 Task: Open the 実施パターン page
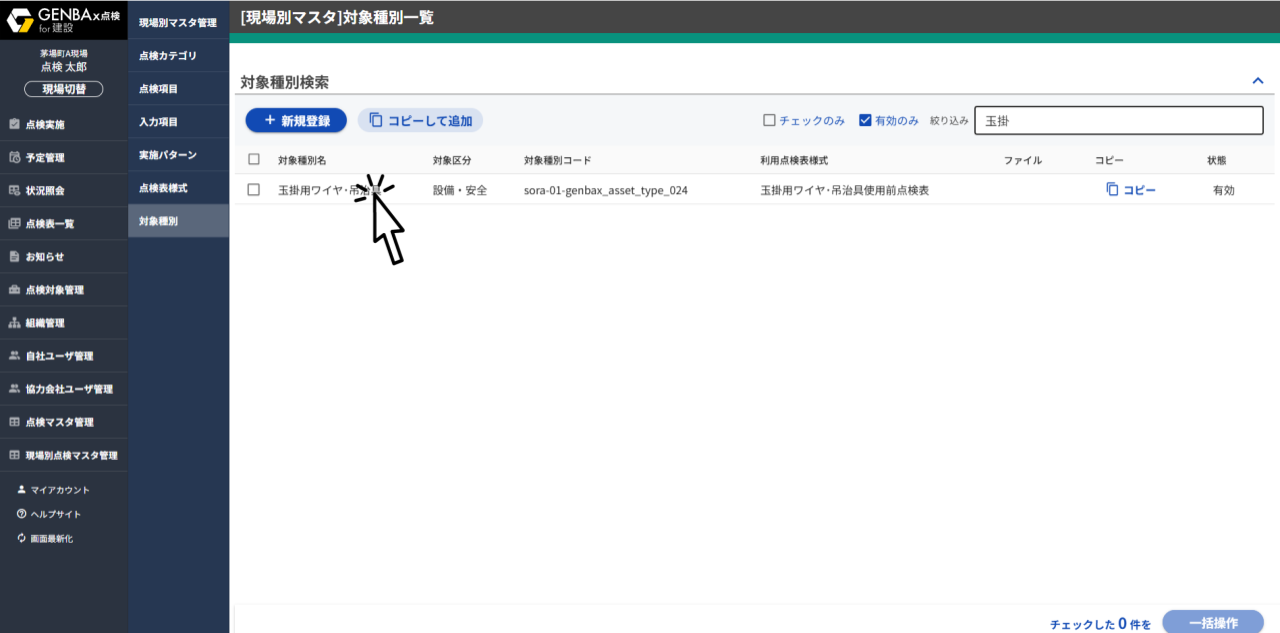point(178,154)
